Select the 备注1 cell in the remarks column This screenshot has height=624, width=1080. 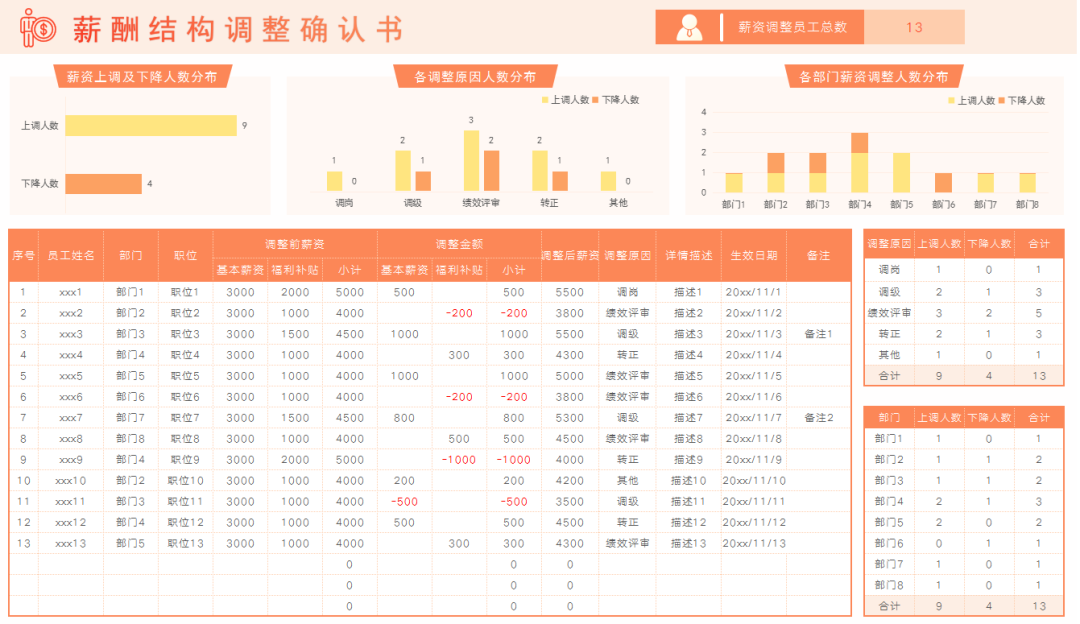pyautogui.click(x=818, y=334)
